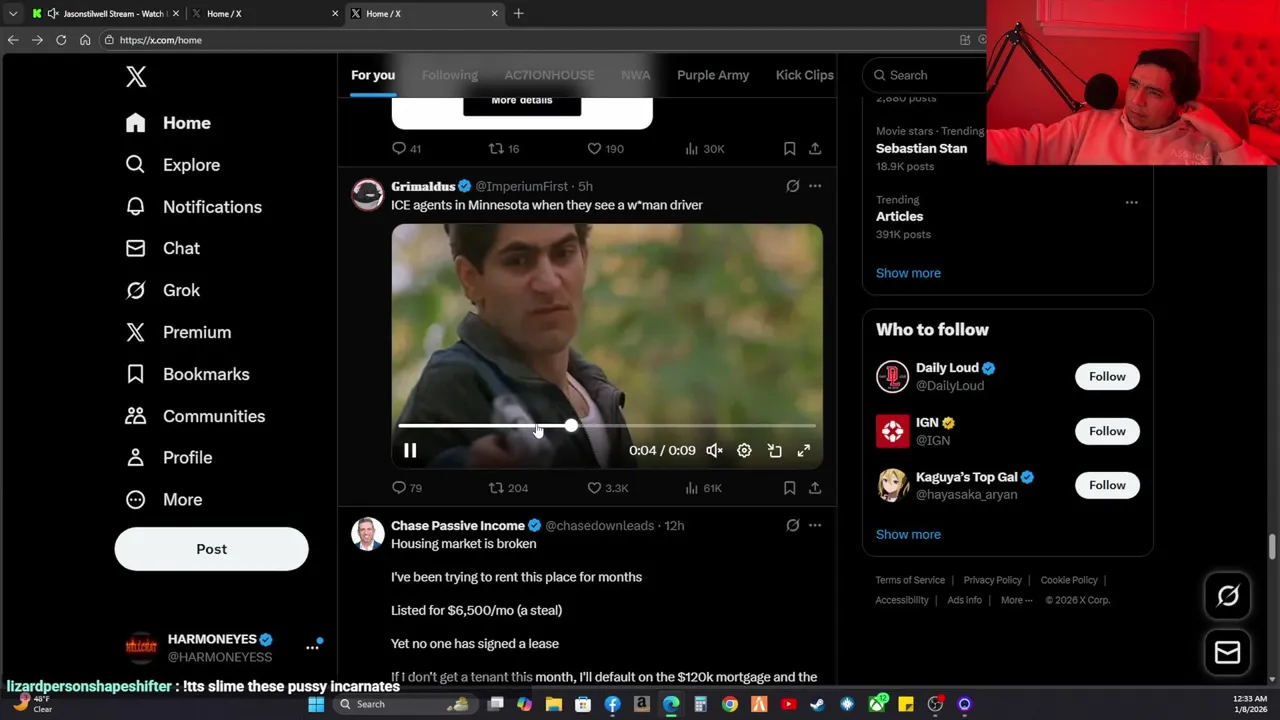Screen dimensions: 1280x720
Task: Open a new browser tab
Action: click(518, 14)
